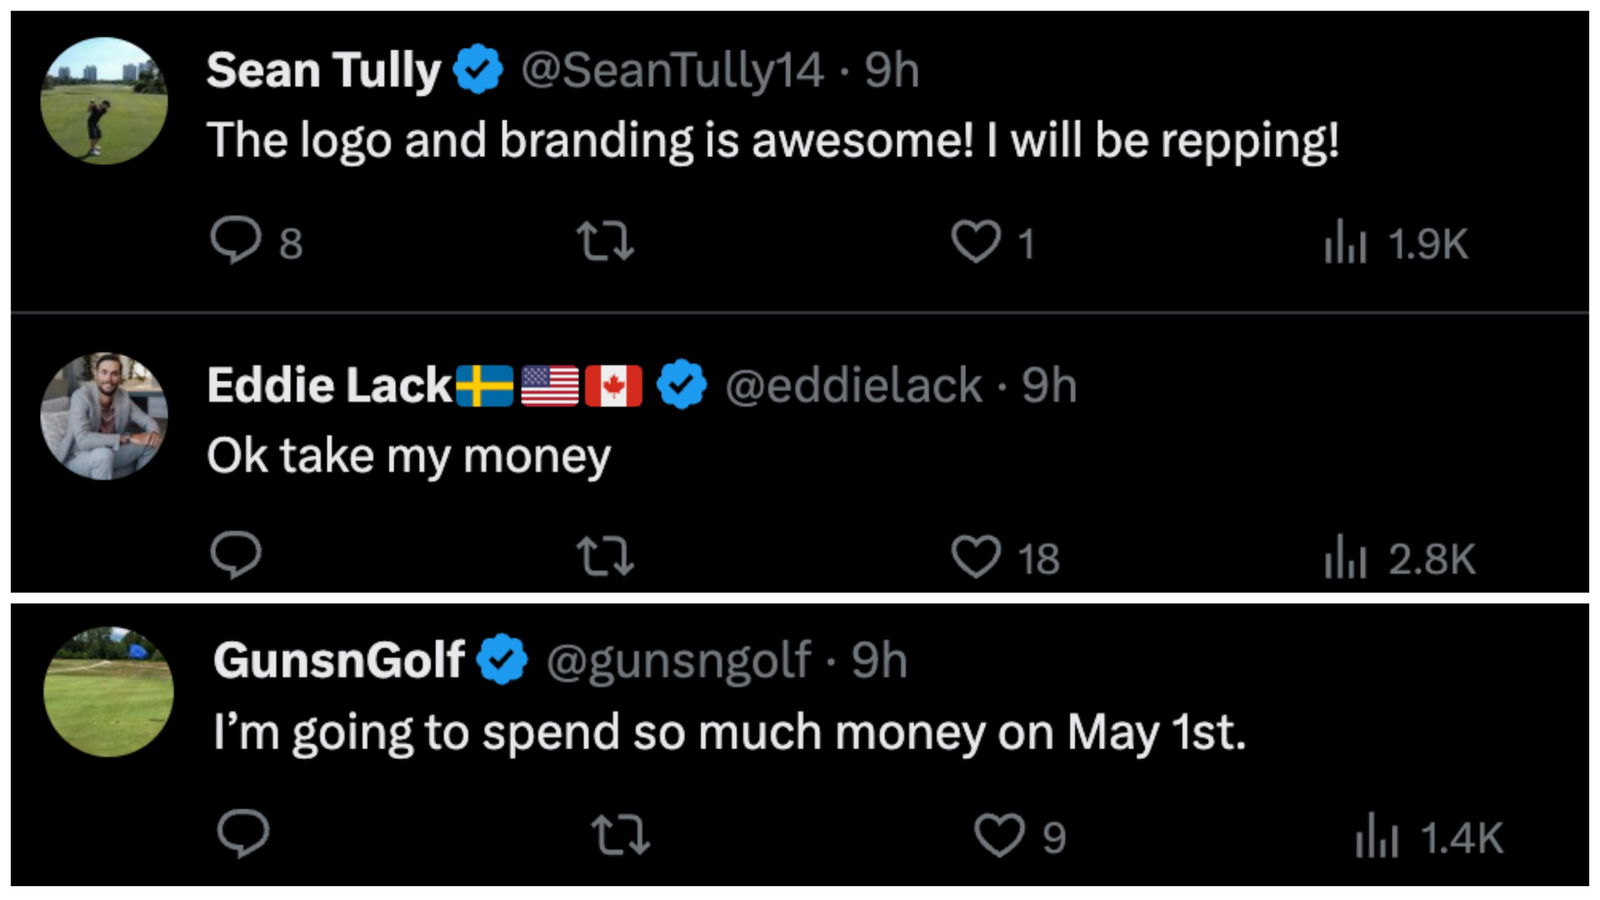
Task: View analytics showing 1.4K views
Action: (x=1376, y=837)
